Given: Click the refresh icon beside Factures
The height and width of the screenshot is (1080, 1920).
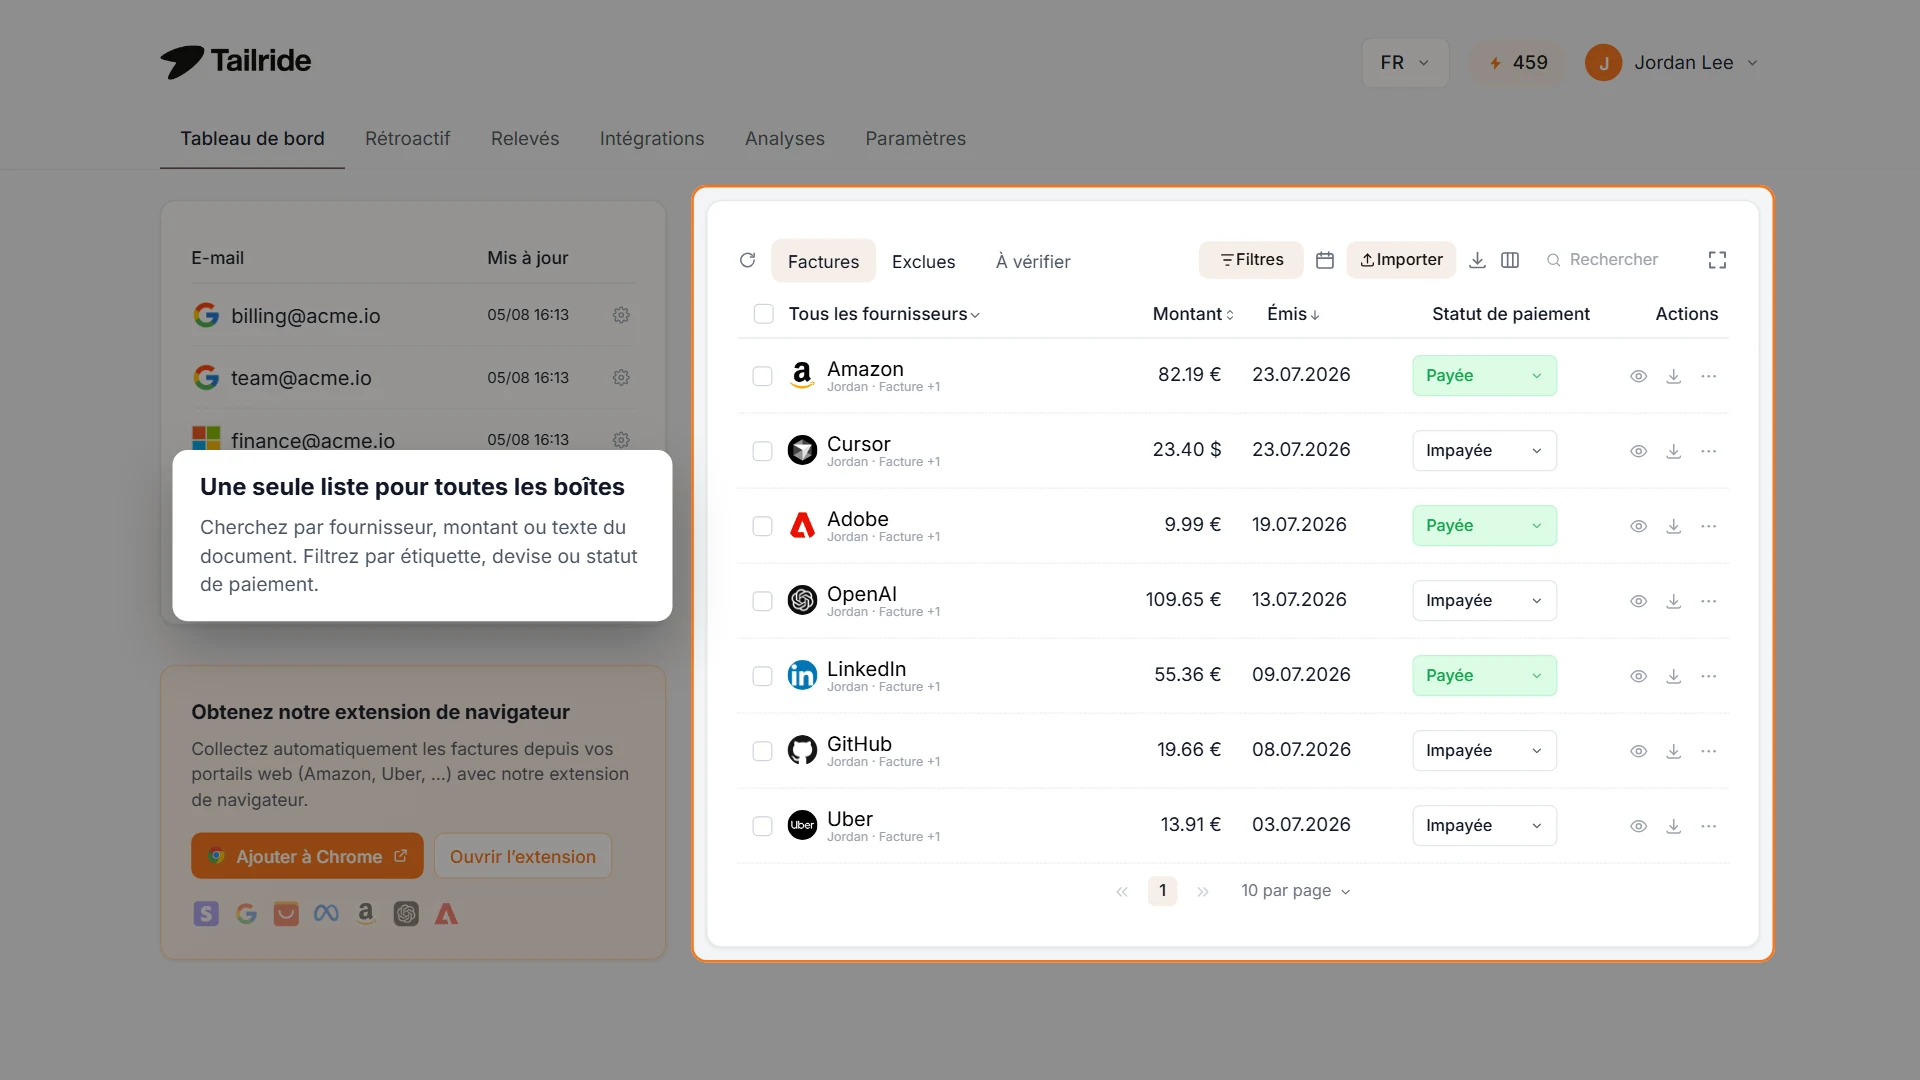Looking at the screenshot, I should point(747,260).
